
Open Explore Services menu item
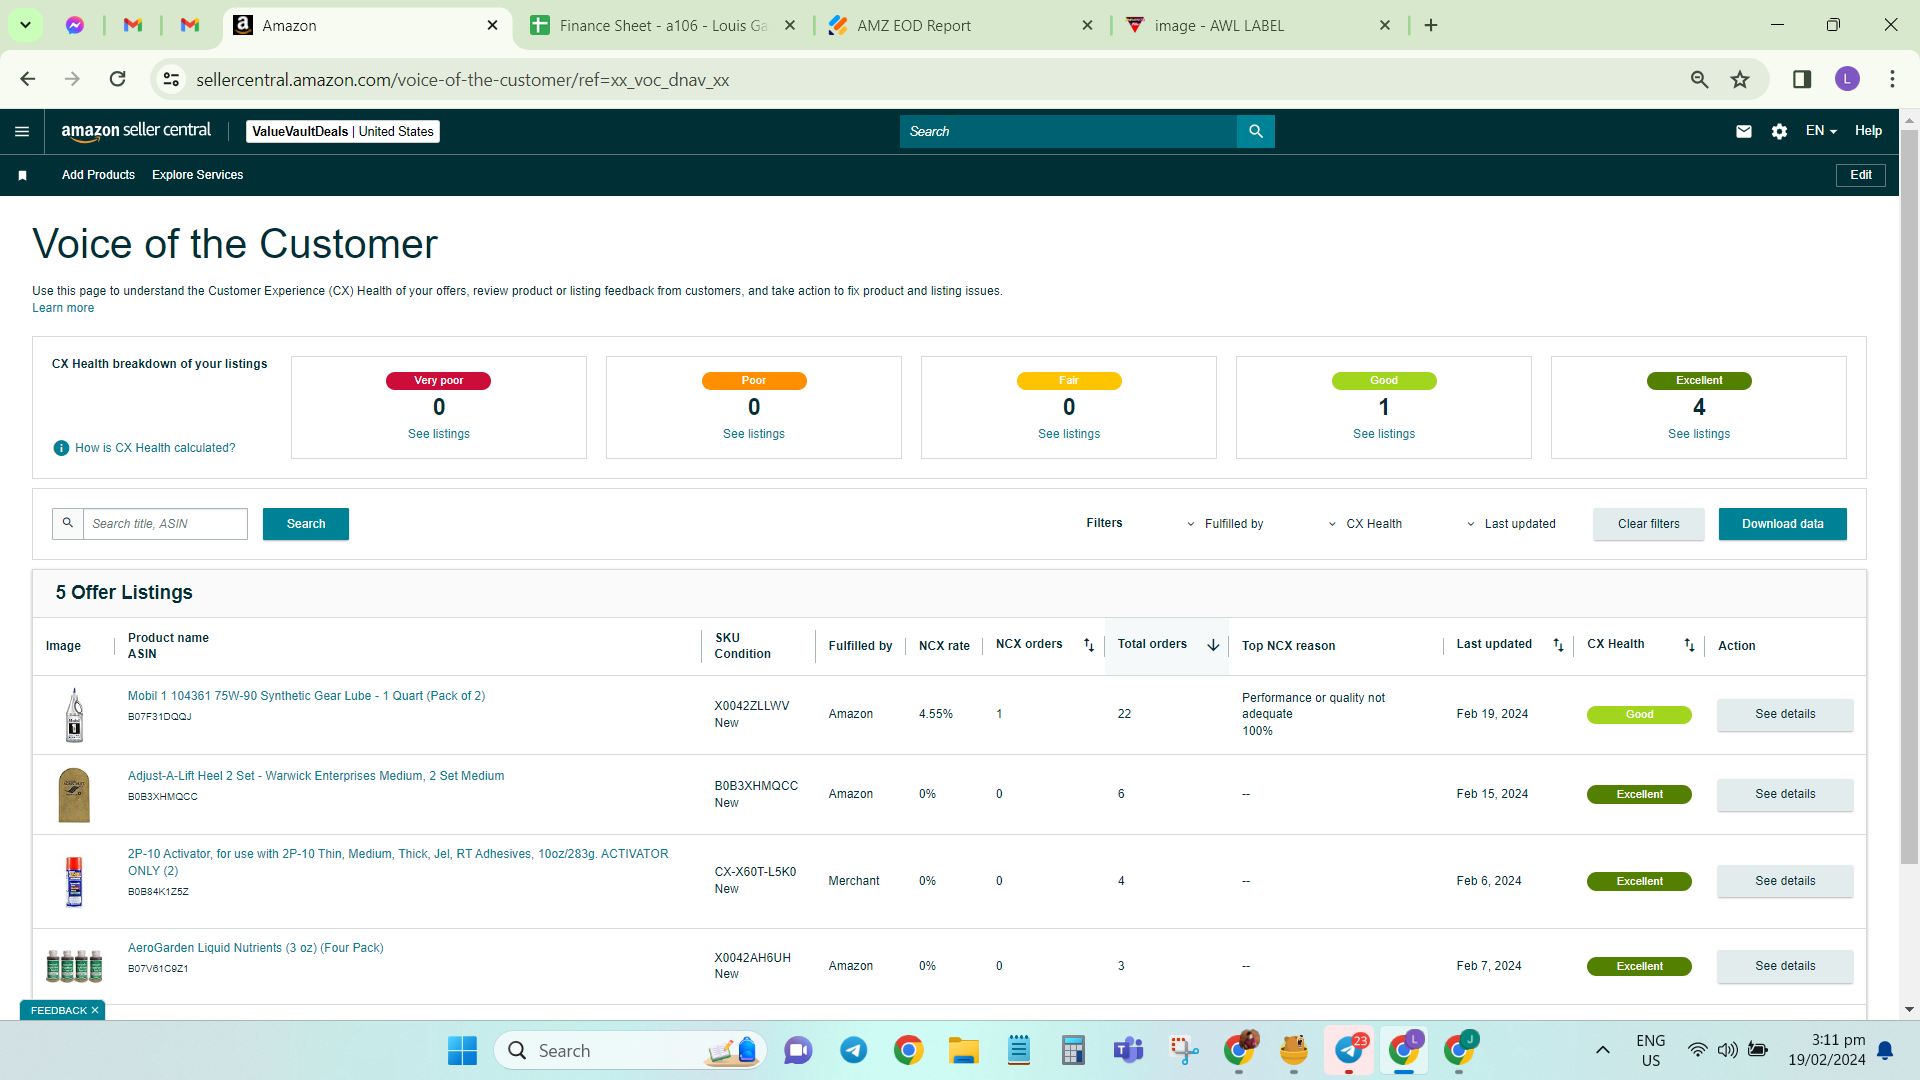[x=197, y=175]
